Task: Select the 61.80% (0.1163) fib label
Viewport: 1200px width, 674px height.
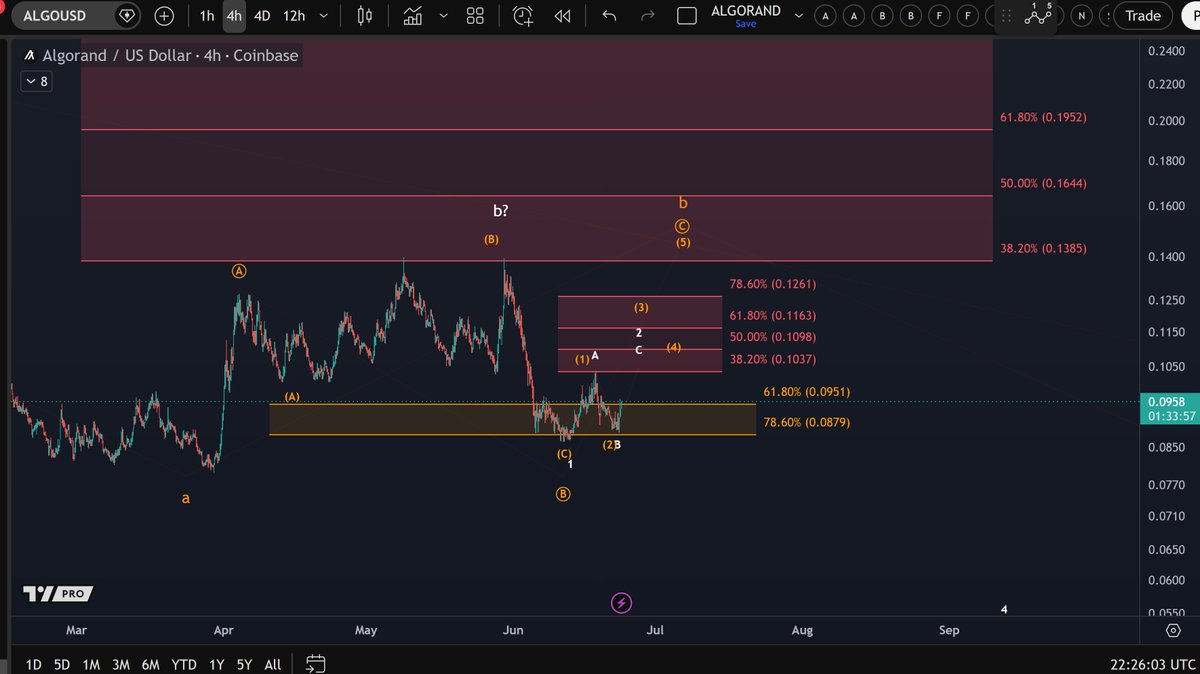Action: tap(773, 316)
